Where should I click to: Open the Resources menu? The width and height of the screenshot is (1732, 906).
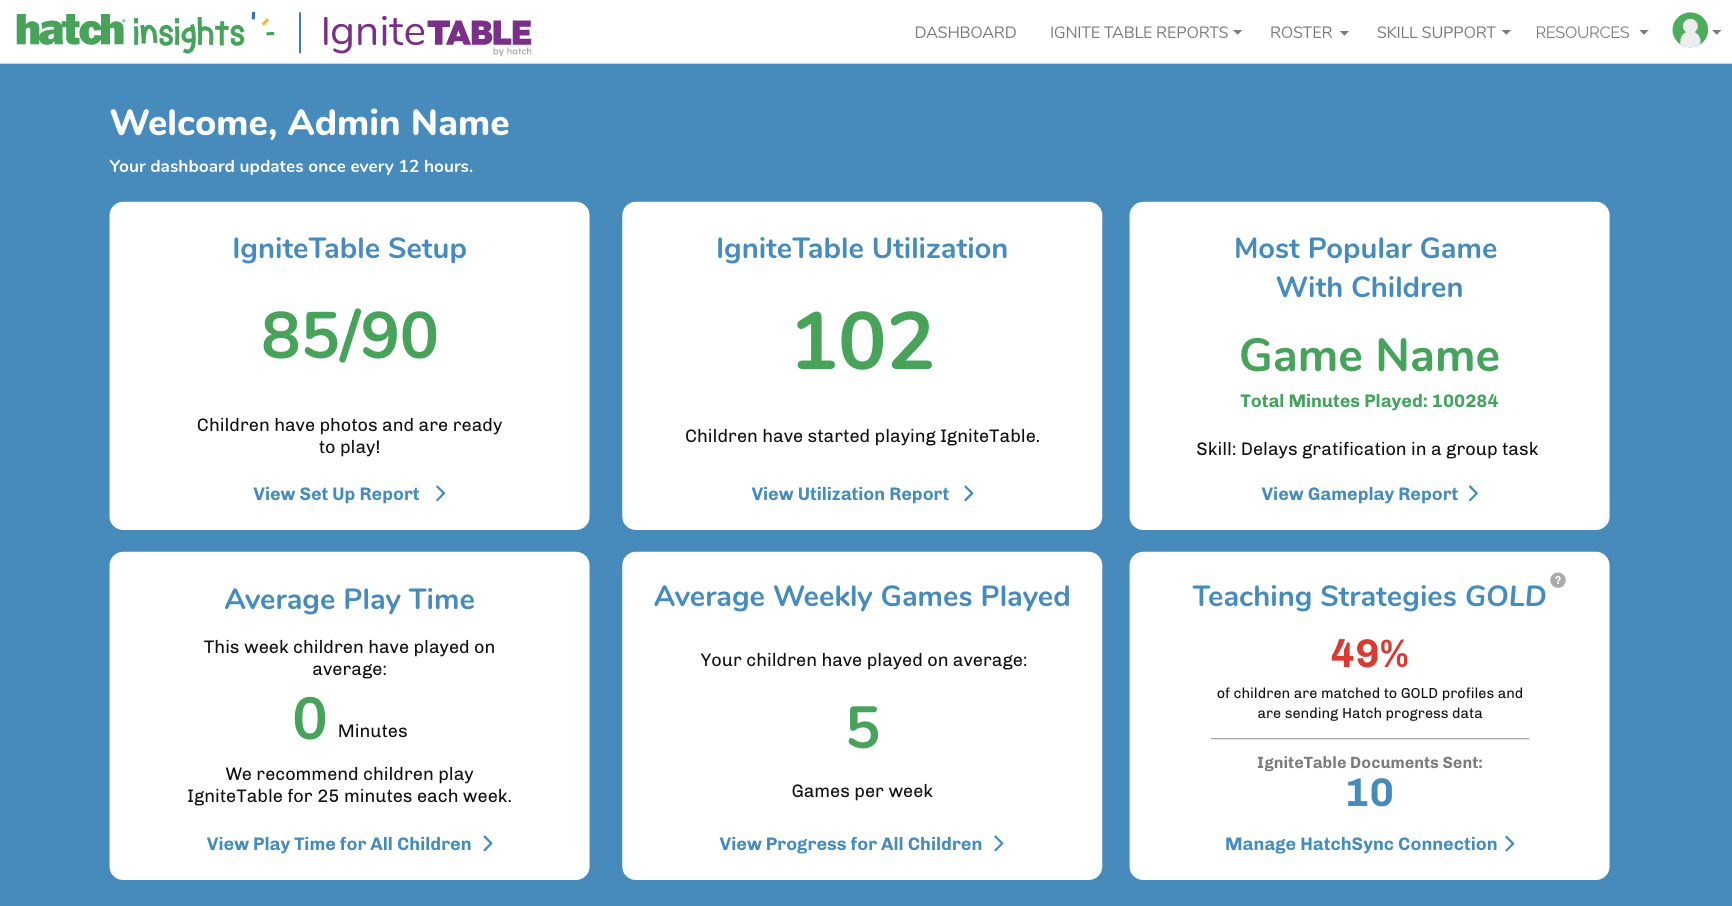coord(1591,32)
